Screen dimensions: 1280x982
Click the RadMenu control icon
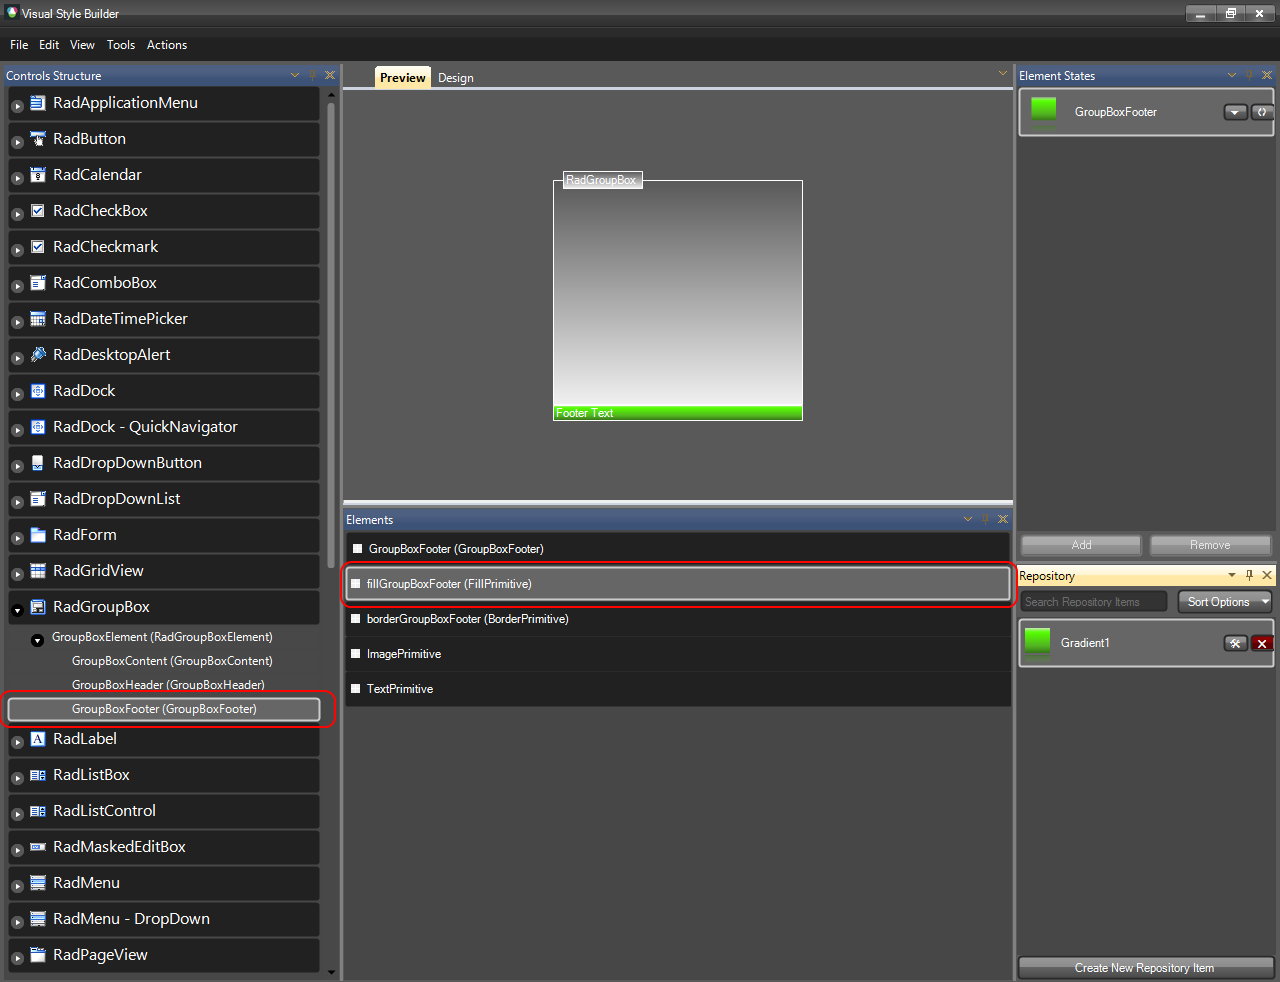point(38,883)
